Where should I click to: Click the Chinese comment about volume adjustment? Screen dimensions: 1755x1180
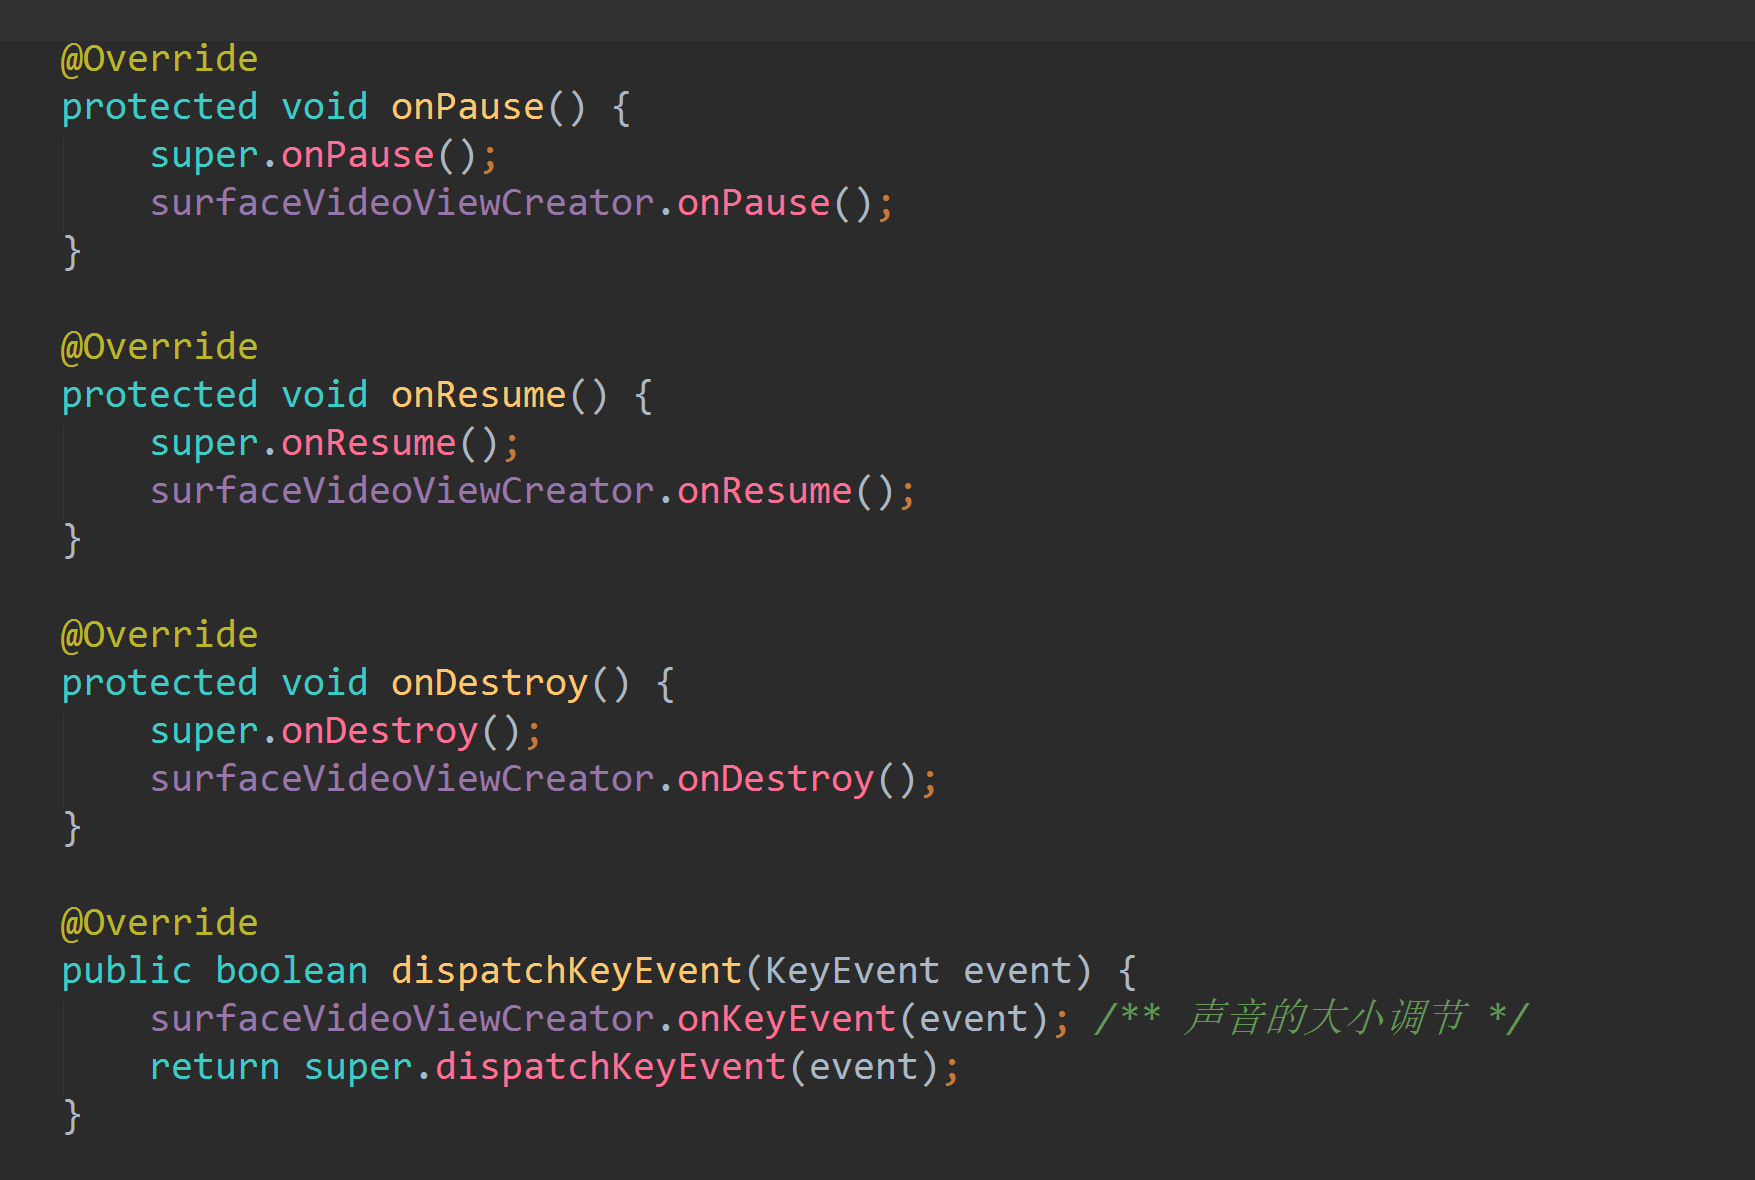(x=1311, y=1019)
